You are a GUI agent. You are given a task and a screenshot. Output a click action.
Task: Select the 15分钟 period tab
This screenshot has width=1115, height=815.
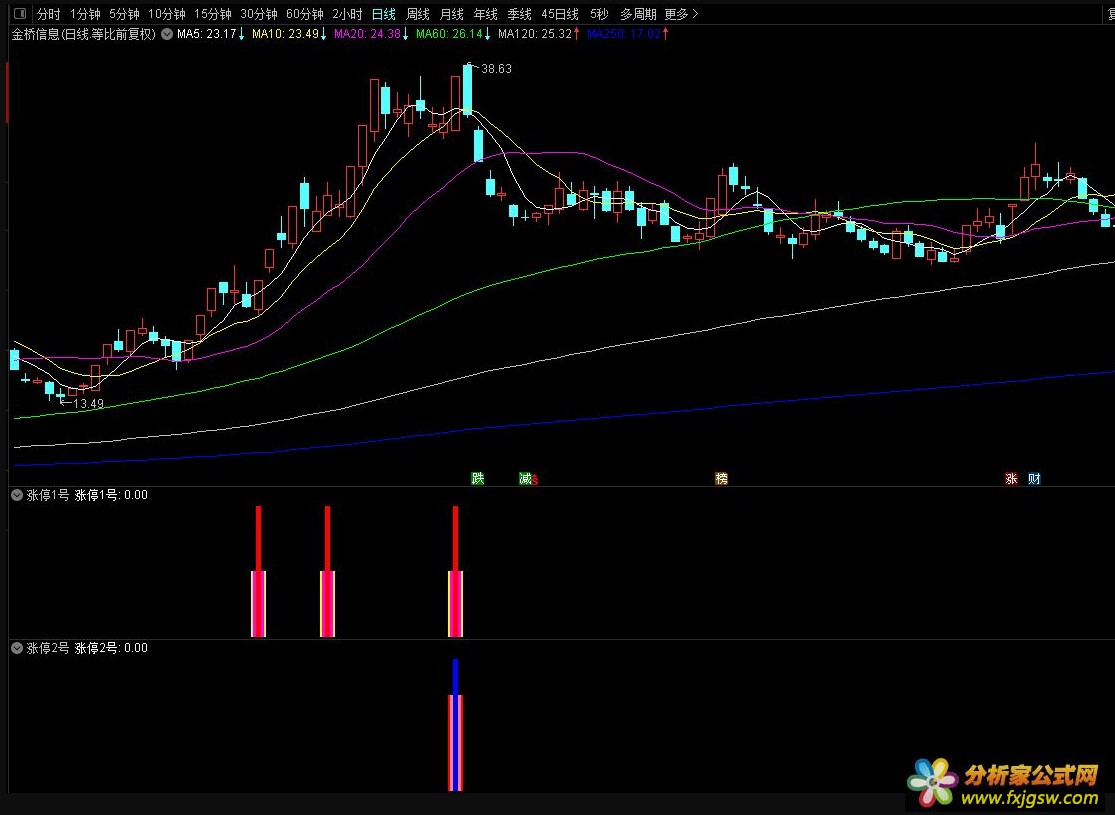point(213,14)
